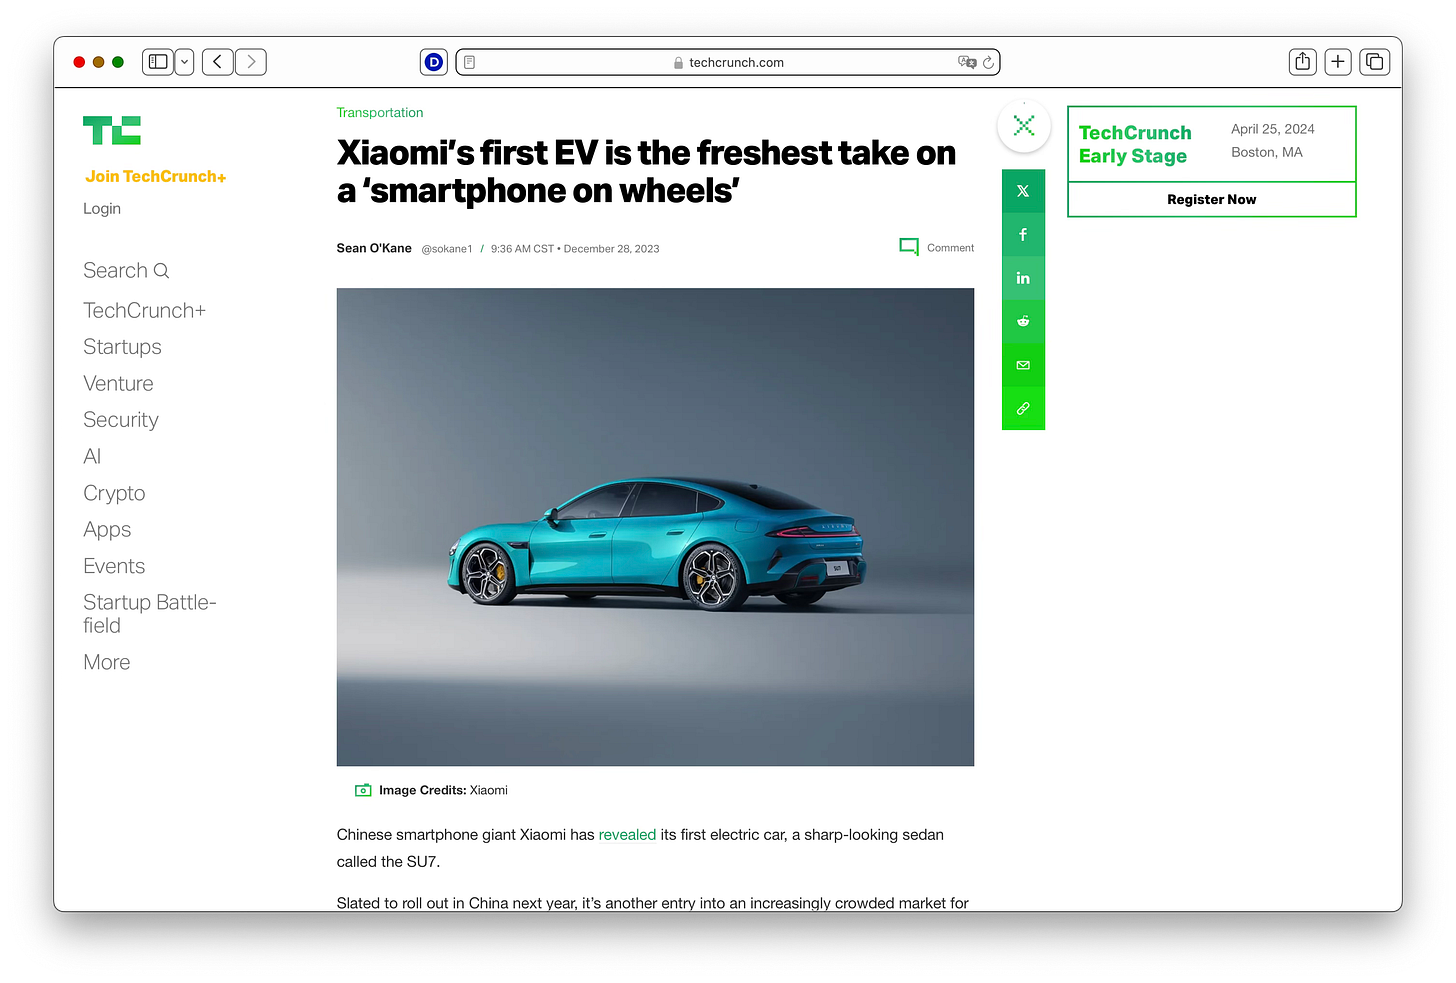Open the Safari Share menu
Viewport: 1456px width, 983px height.
[1302, 62]
